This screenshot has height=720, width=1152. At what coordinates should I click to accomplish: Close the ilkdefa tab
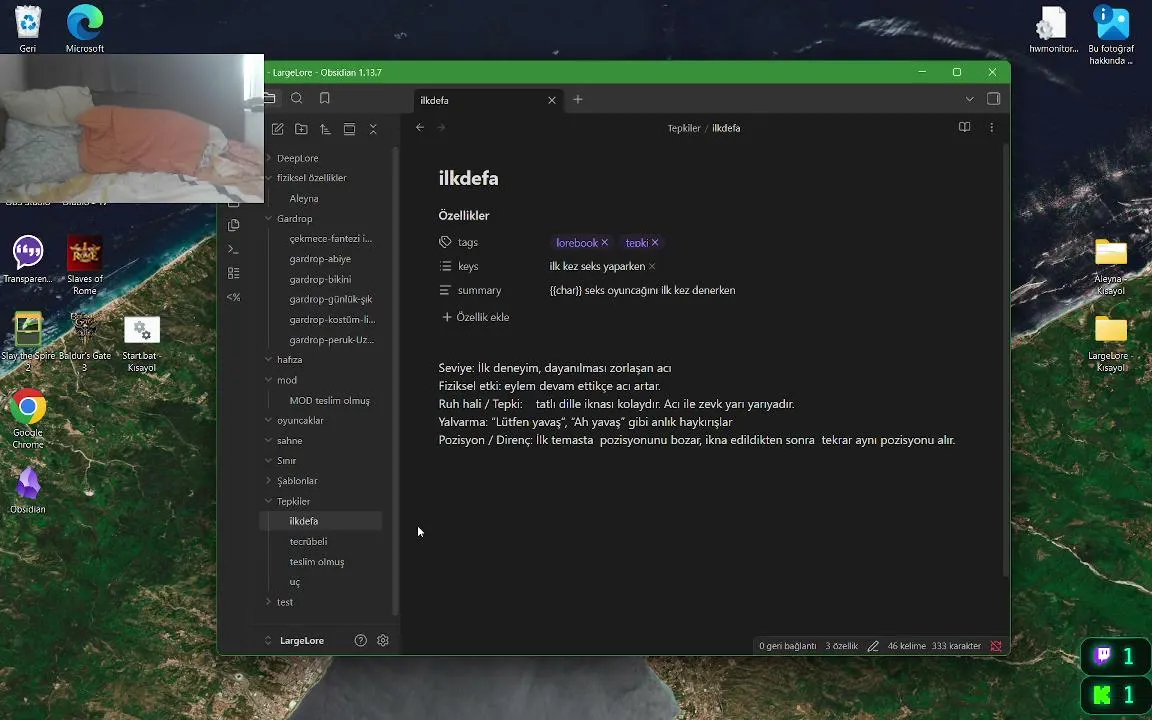[x=552, y=101]
